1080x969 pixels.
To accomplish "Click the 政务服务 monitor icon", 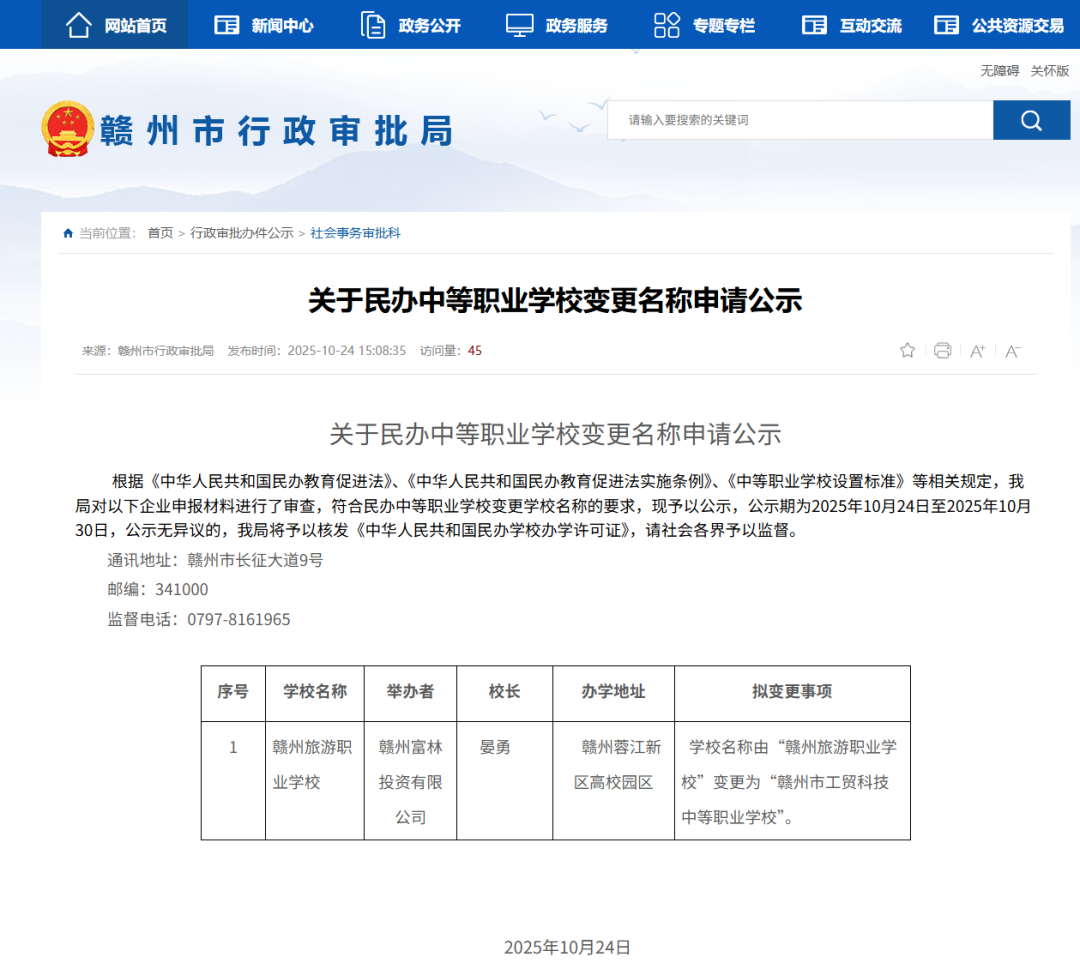I will (519, 25).
